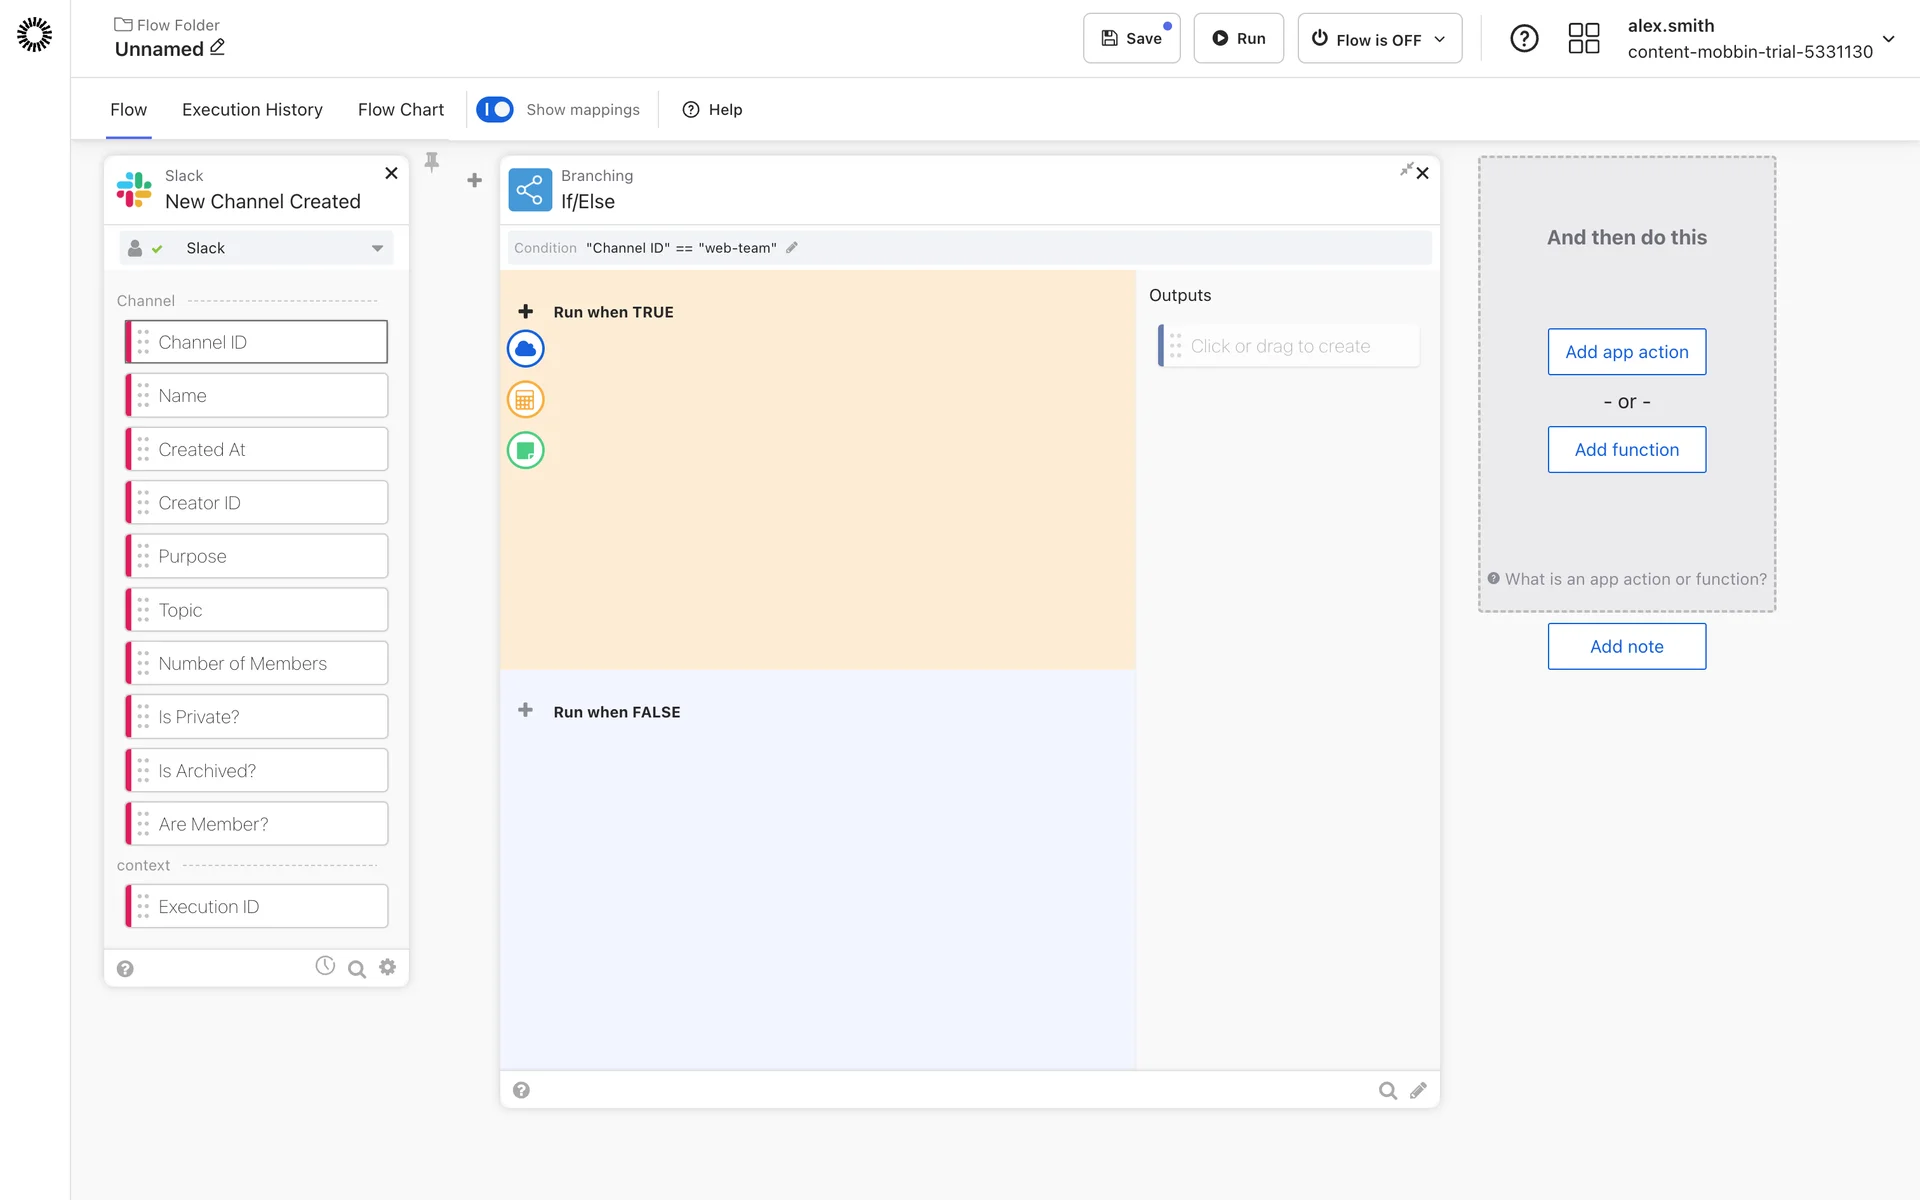Viewport: 1920px width, 1200px height.
Task: Rename flow using pencil next to Unnamed
Action: point(218,47)
